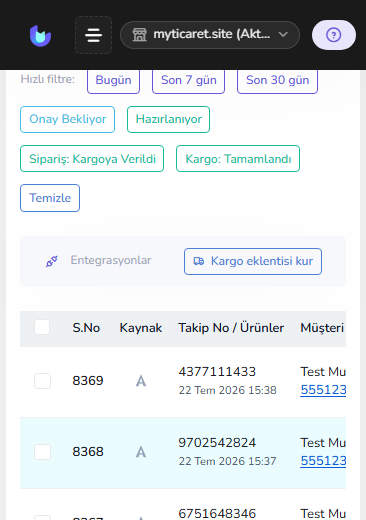Image resolution: width=366 pixels, height=520 pixels.
Task: Click the date 22 Tem 2026 15:38
Action: point(227,390)
